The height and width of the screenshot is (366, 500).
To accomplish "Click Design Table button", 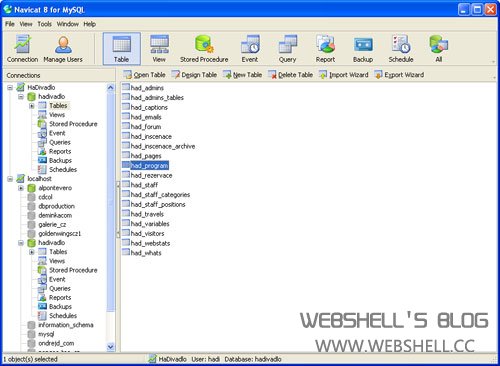I will [194, 75].
